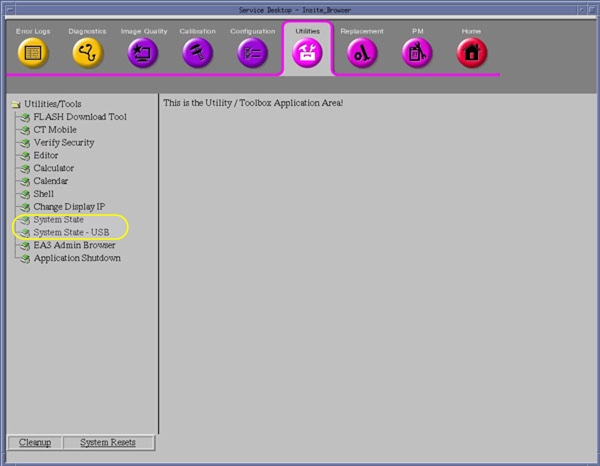The width and height of the screenshot is (600, 466).
Task: Collapse the Utilities/Tools folder
Action: tap(16, 104)
